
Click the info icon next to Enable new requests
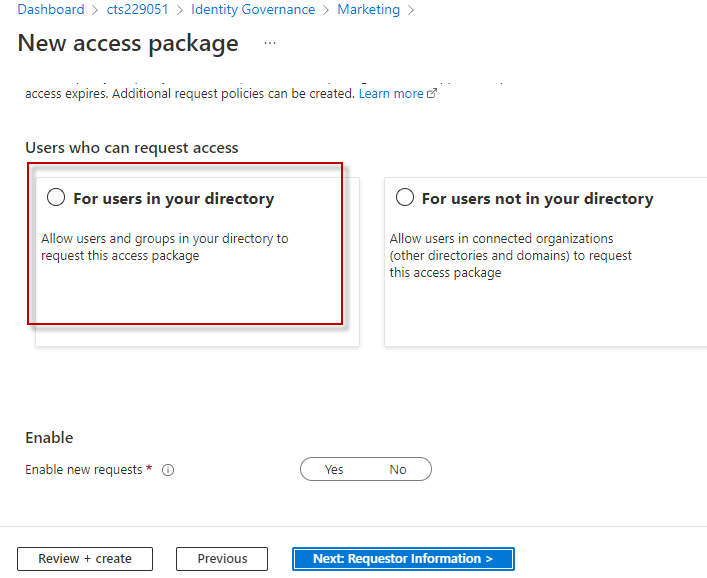(168, 470)
